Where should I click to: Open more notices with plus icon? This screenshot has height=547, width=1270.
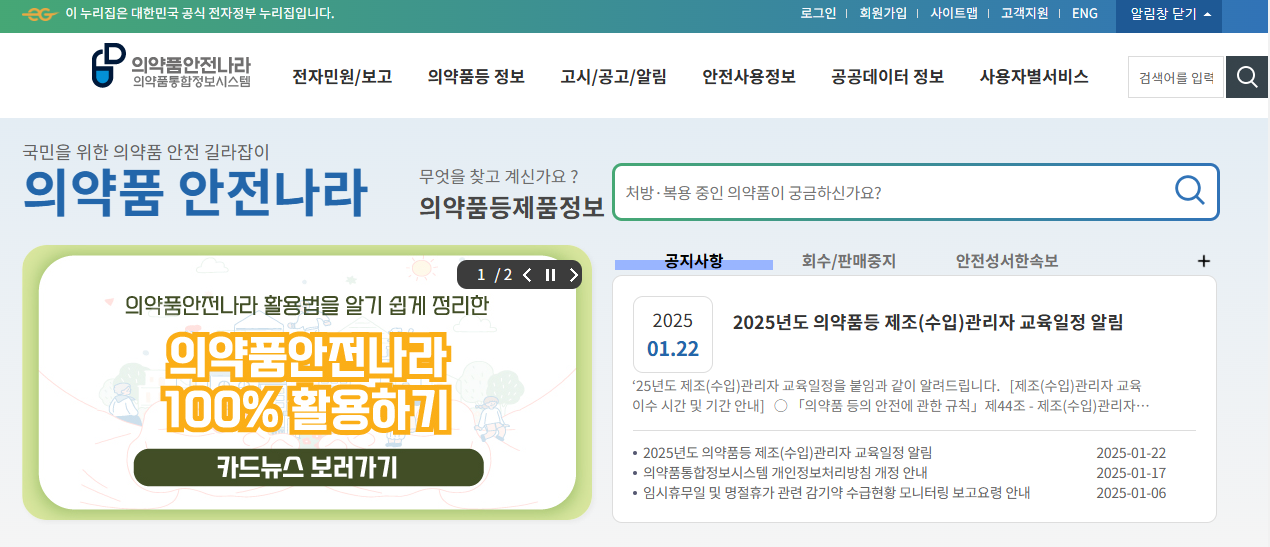1204,261
